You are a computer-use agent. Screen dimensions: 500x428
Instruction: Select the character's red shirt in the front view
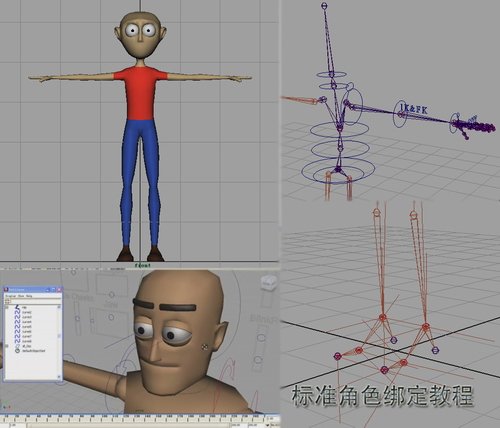pos(140,93)
